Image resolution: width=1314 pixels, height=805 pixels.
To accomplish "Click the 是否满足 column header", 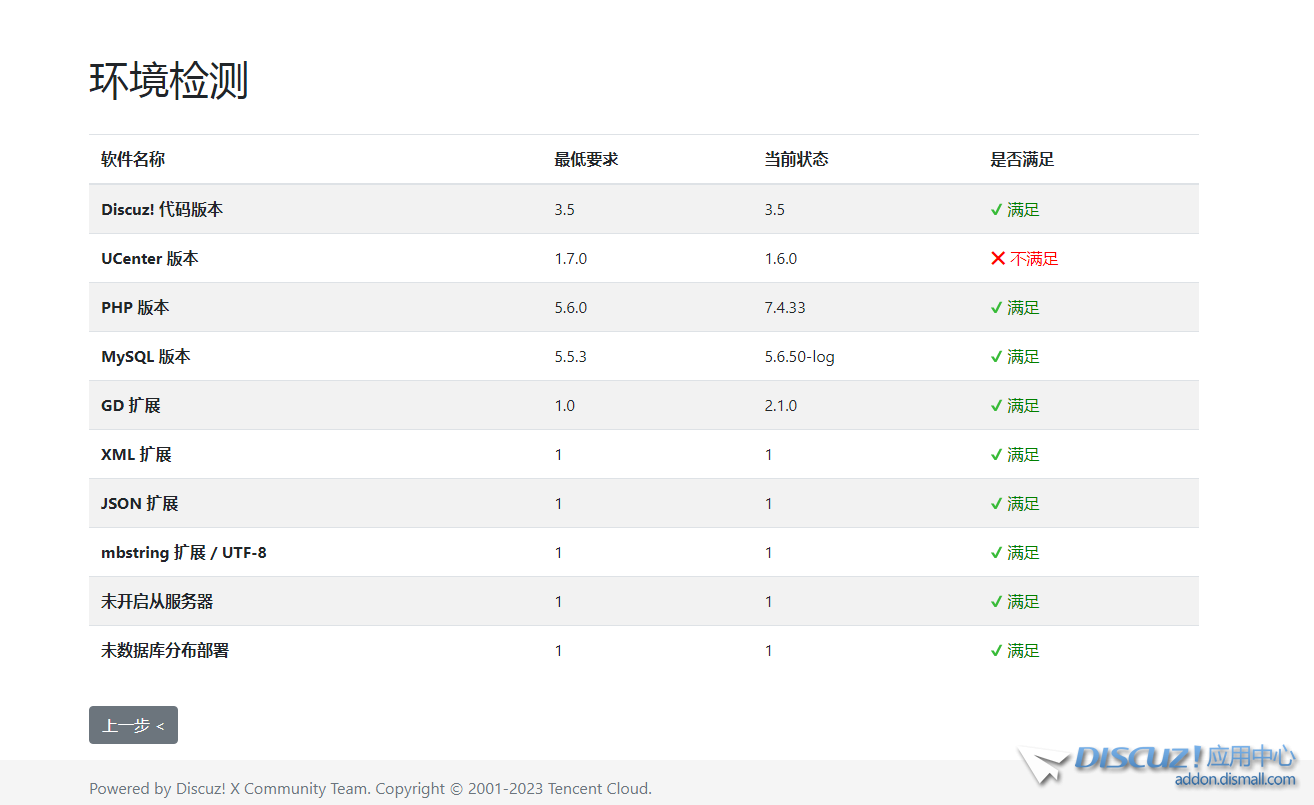I will coord(1022,160).
